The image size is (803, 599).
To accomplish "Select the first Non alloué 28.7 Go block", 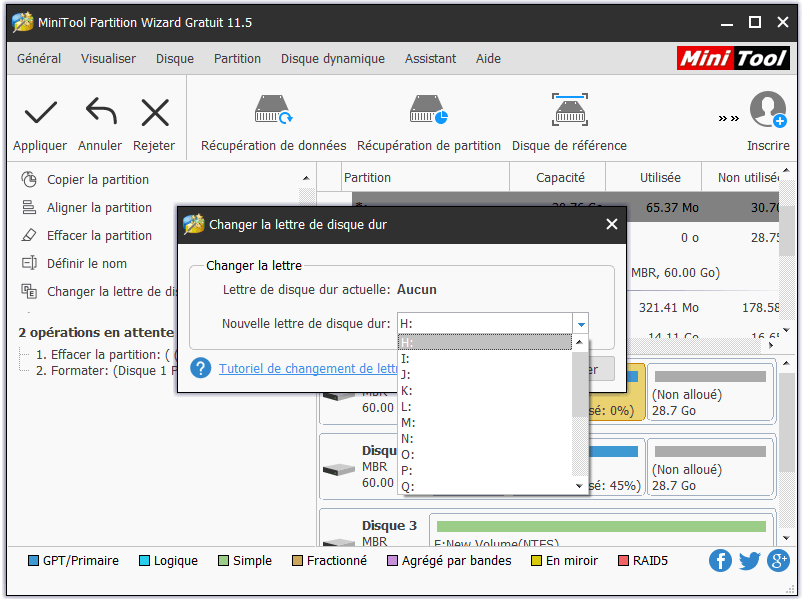I will [x=710, y=392].
